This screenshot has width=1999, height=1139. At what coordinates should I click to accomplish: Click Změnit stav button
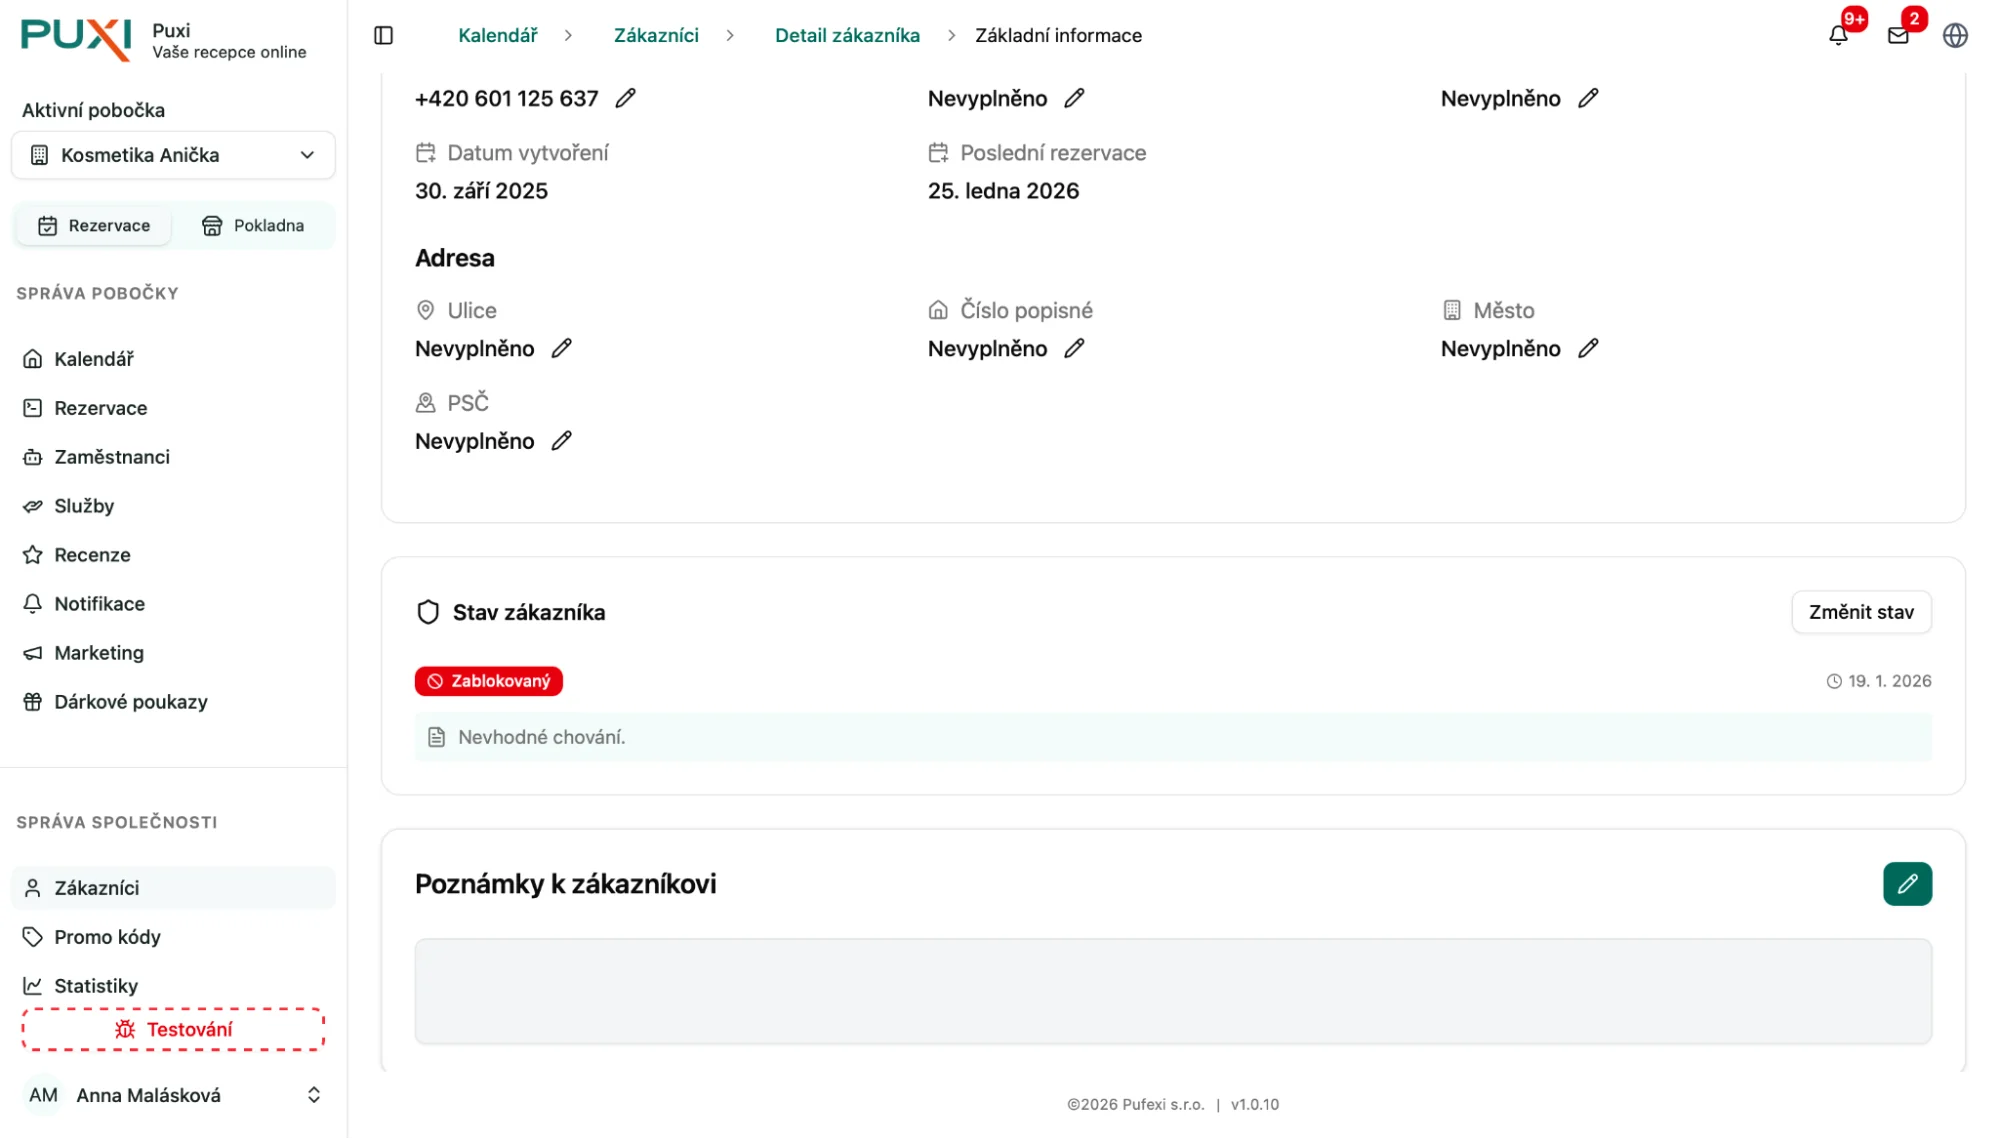1860,612
